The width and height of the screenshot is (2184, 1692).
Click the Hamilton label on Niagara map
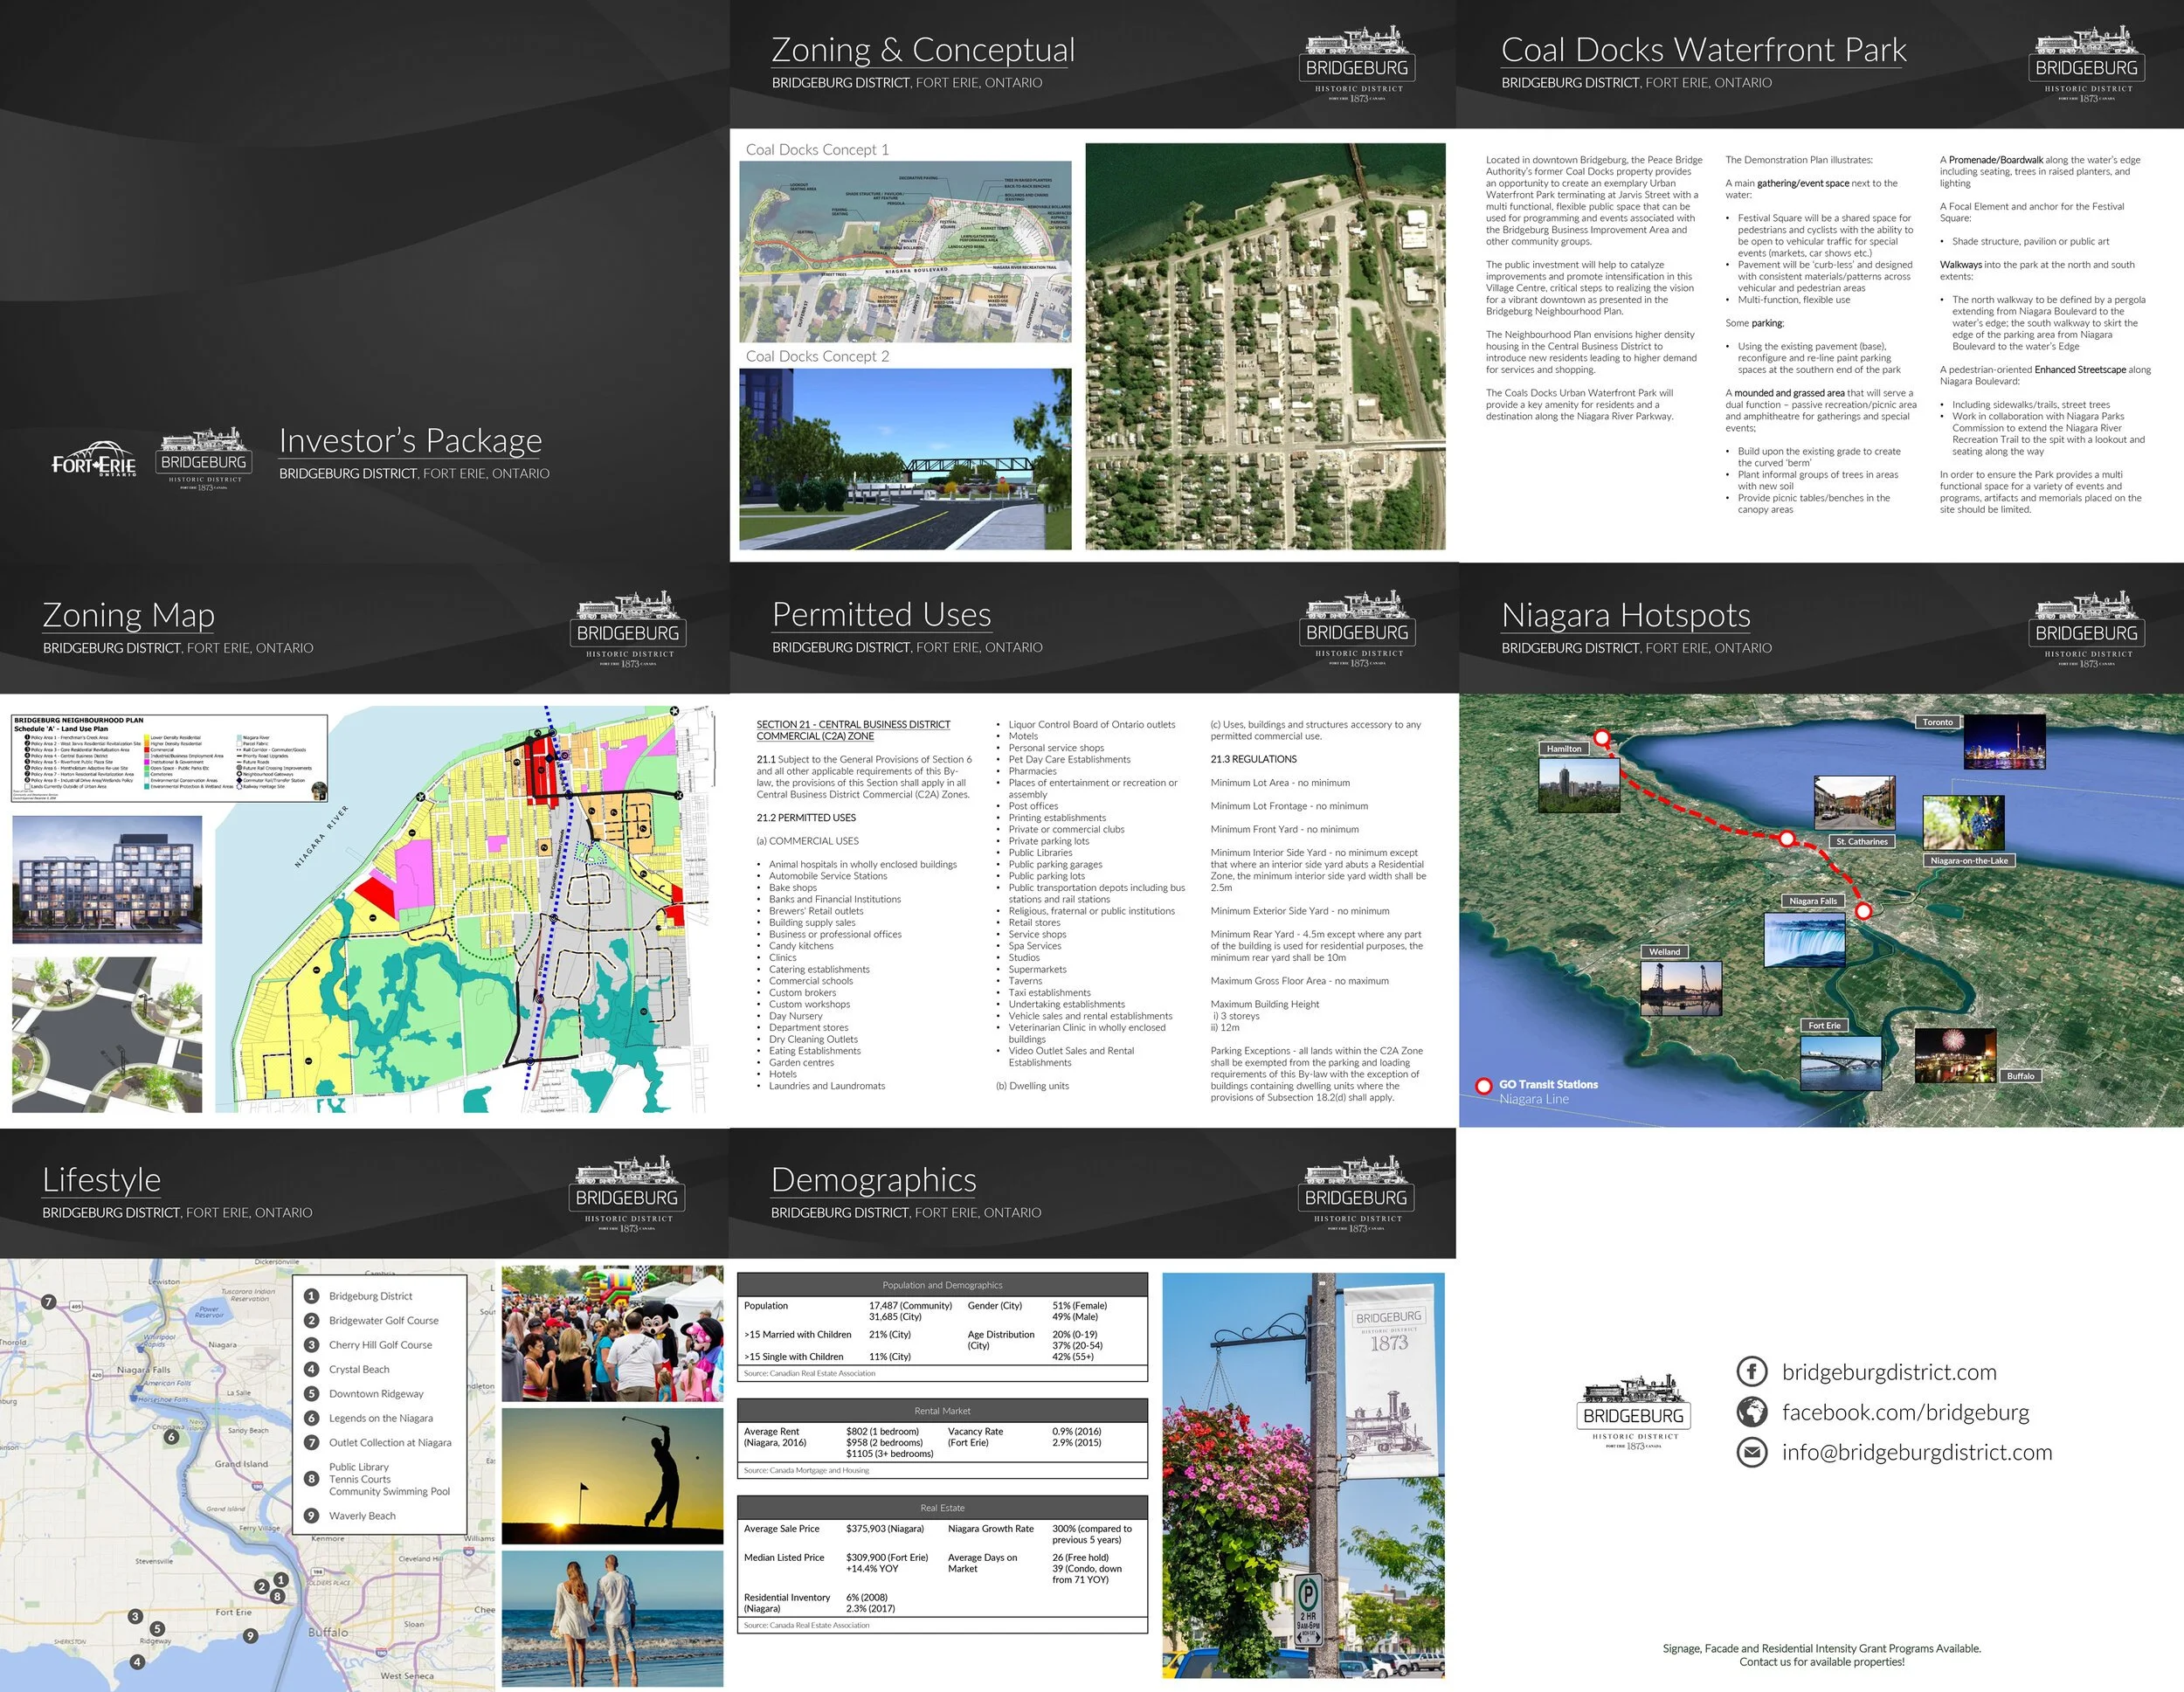[x=1564, y=749]
